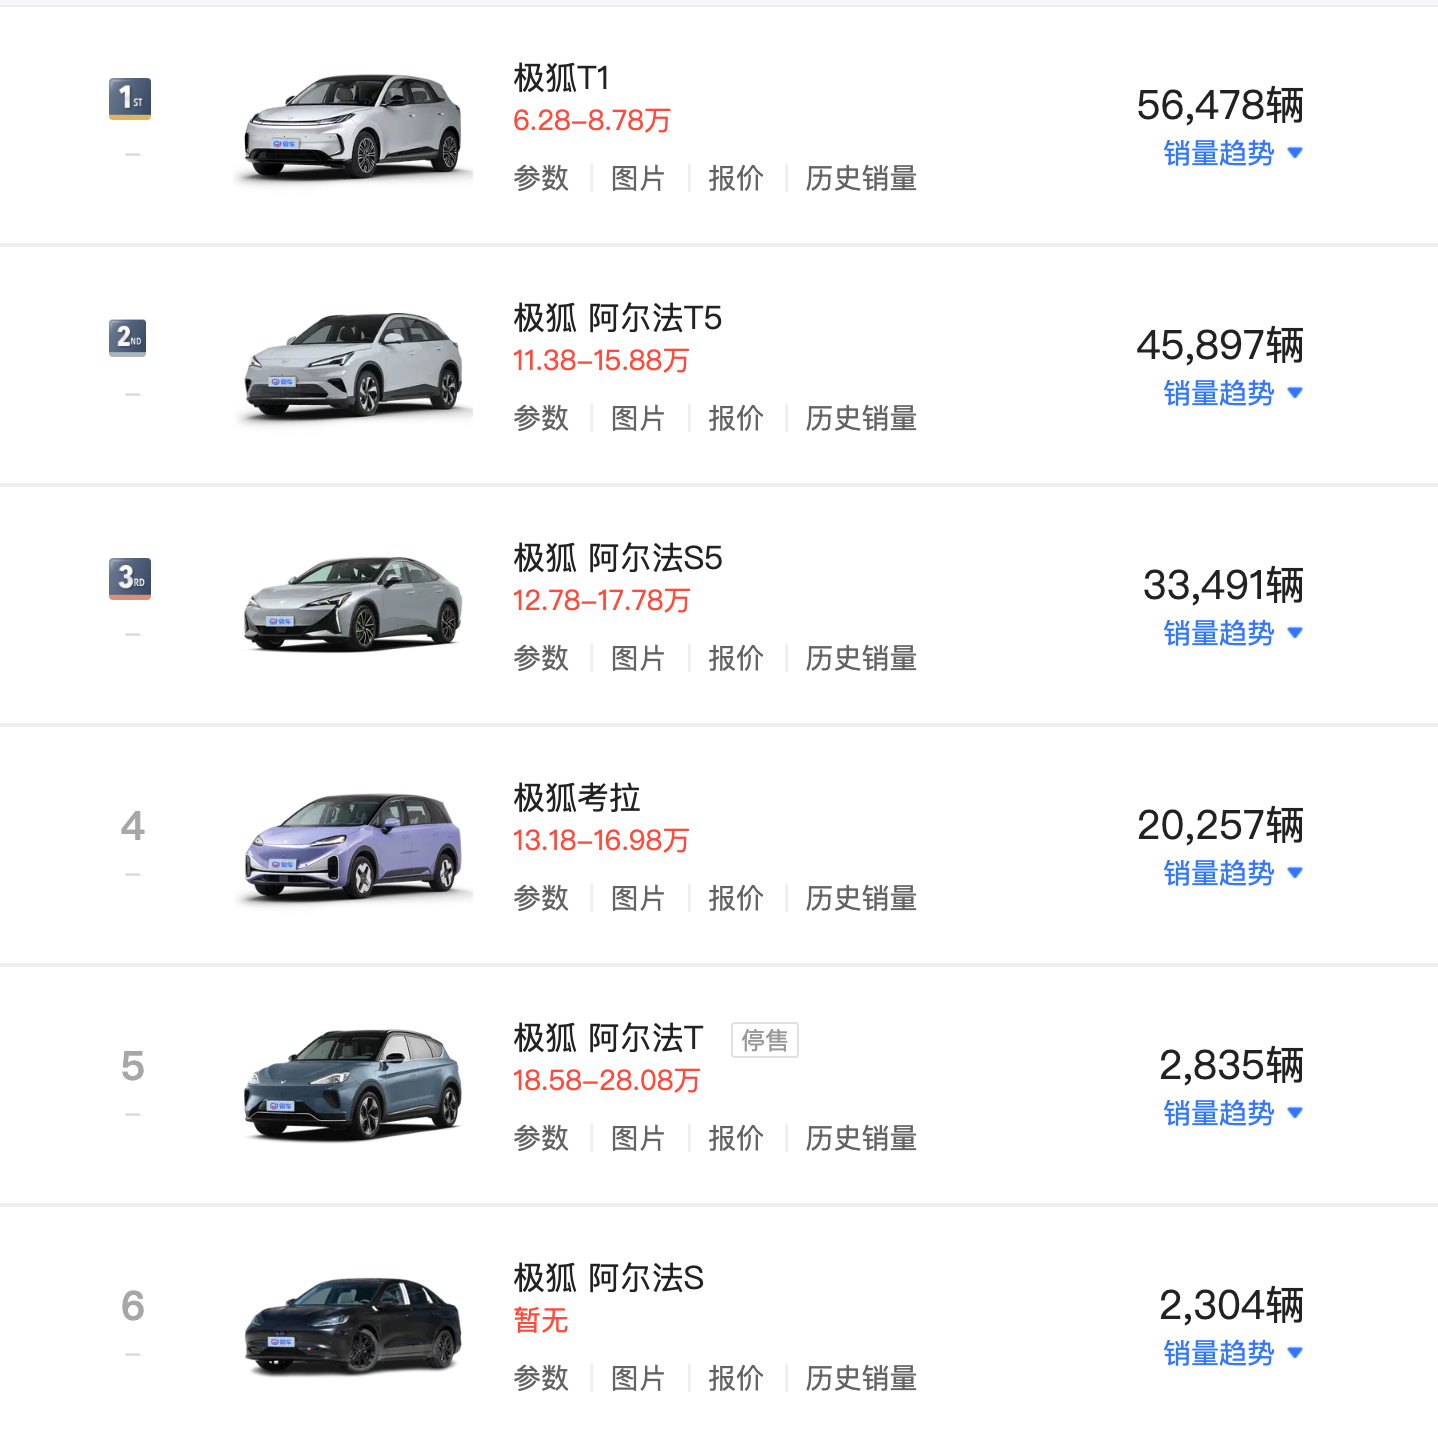The height and width of the screenshot is (1429, 1438).
Task: Show sales trend for 极狐考拉
Action: click(x=1232, y=873)
